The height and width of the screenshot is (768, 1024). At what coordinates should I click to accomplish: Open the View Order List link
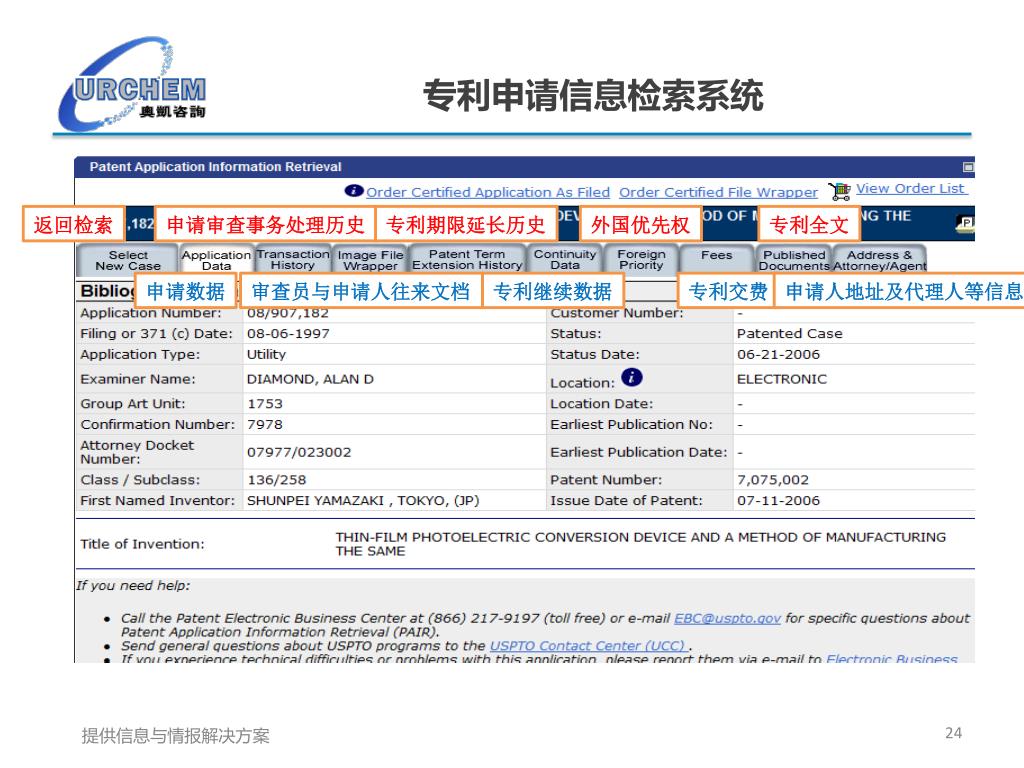[910, 189]
